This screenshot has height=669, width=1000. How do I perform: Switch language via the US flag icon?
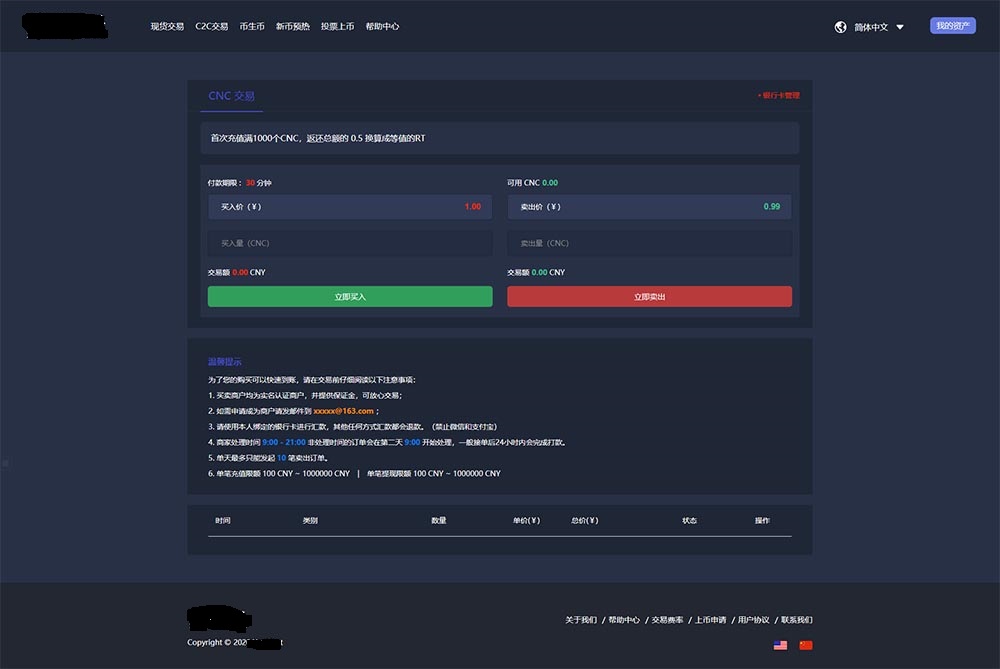click(x=780, y=645)
